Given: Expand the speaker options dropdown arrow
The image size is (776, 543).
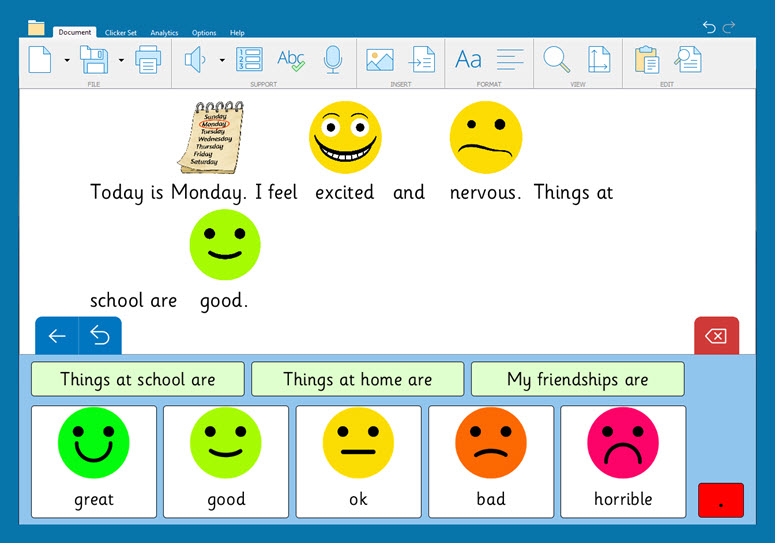Looking at the screenshot, I should coord(221,60).
